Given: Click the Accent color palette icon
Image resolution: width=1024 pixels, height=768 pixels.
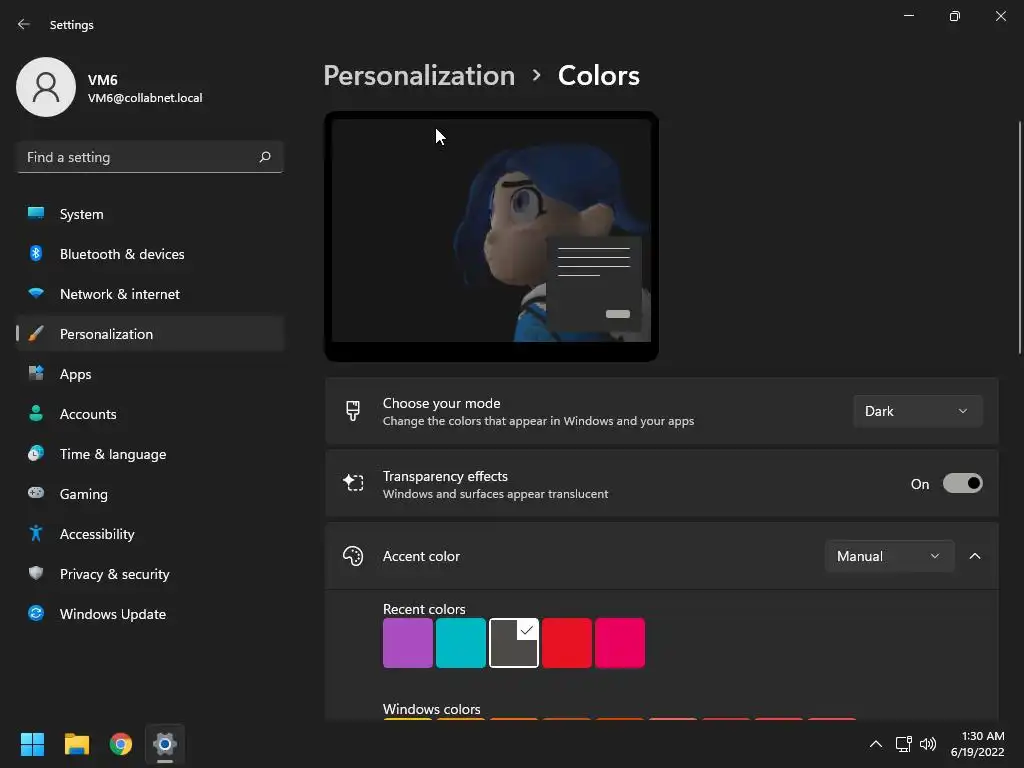Looking at the screenshot, I should (353, 556).
